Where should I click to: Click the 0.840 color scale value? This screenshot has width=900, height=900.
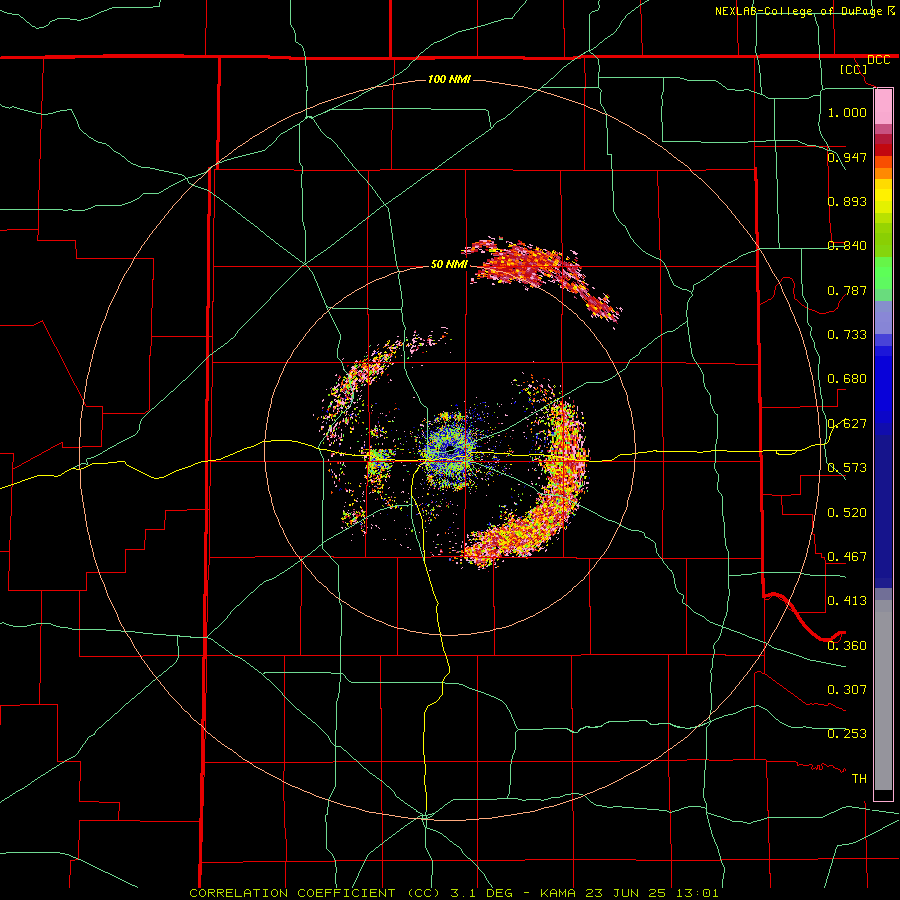(847, 246)
